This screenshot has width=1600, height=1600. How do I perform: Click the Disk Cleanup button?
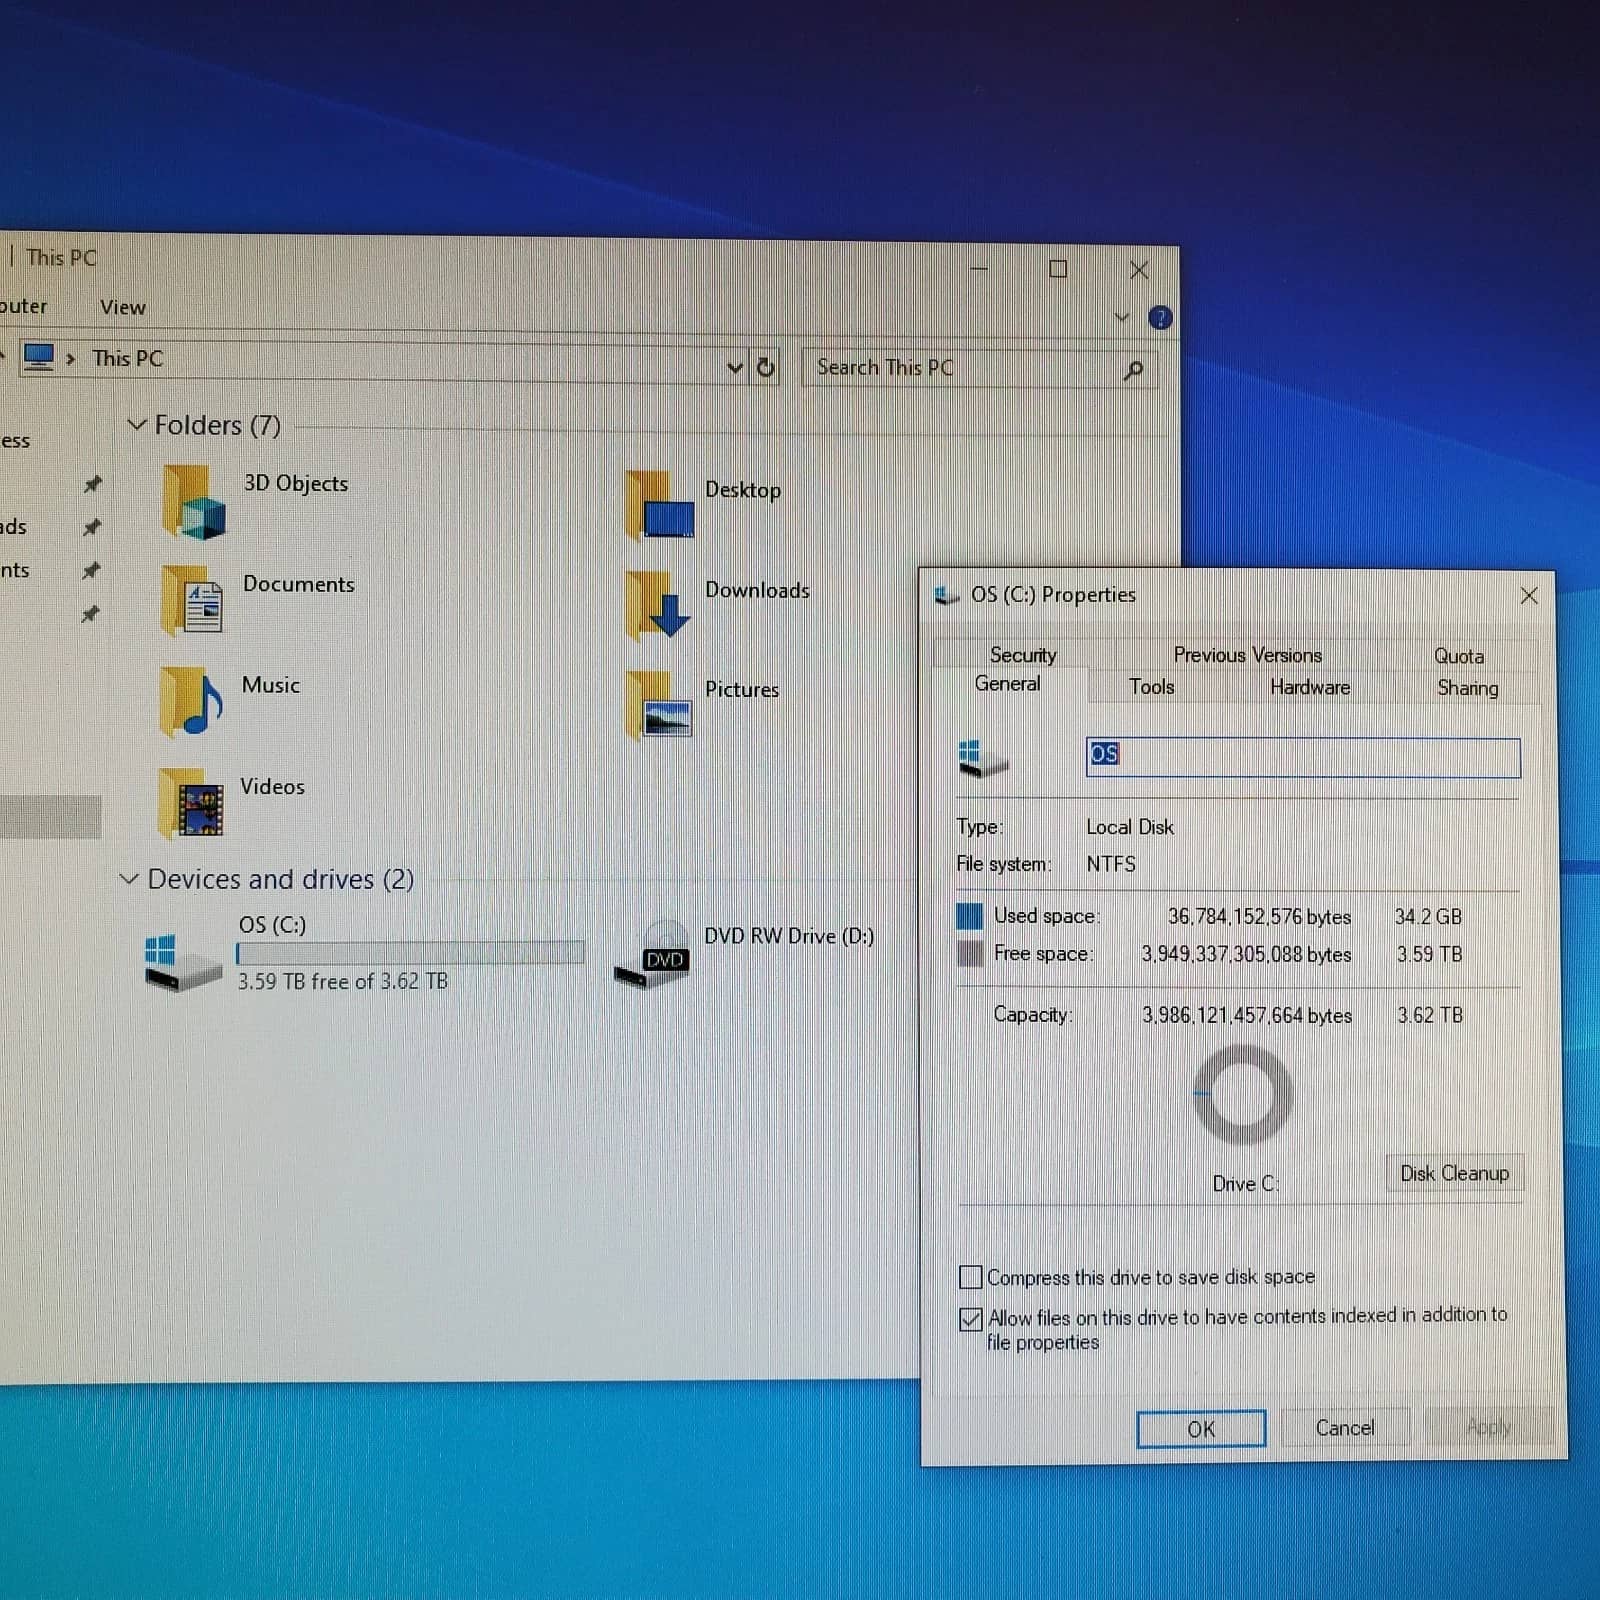(x=1454, y=1173)
